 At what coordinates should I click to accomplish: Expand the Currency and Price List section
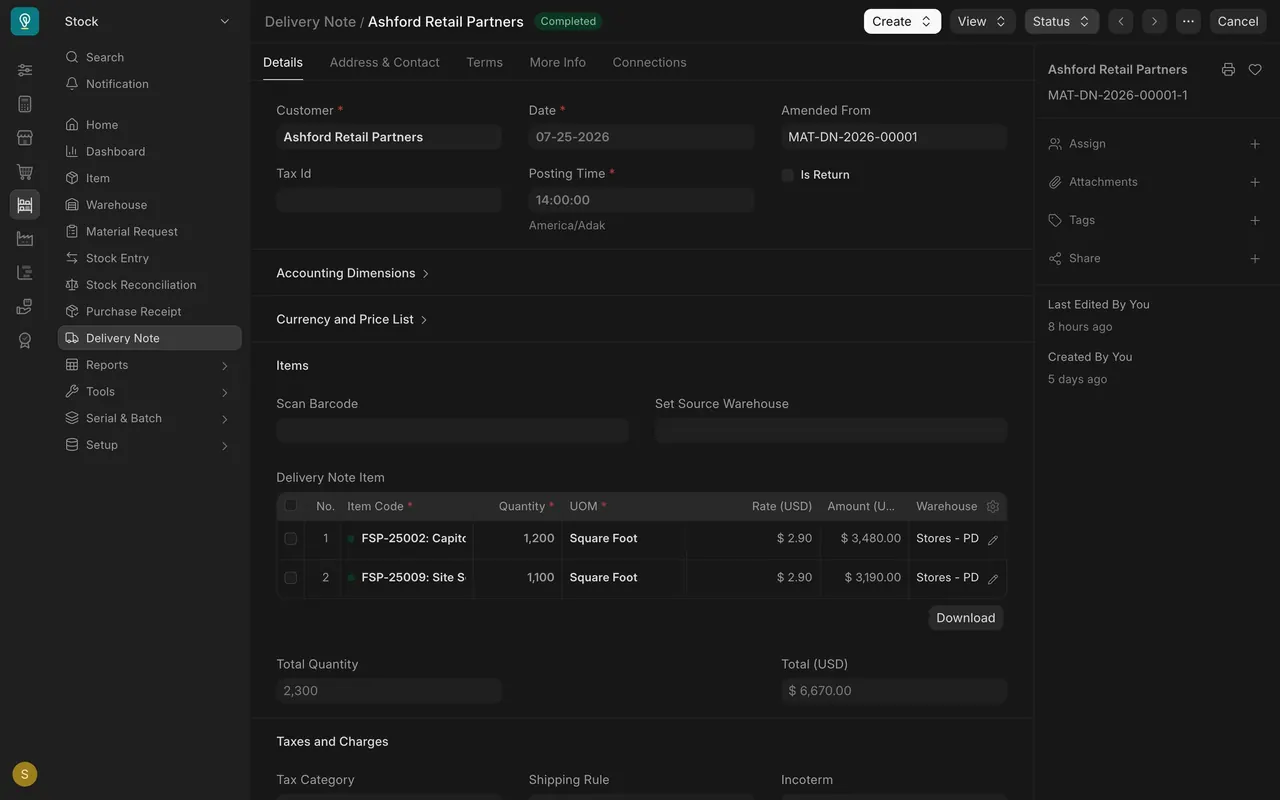click(x=352, y=319)
